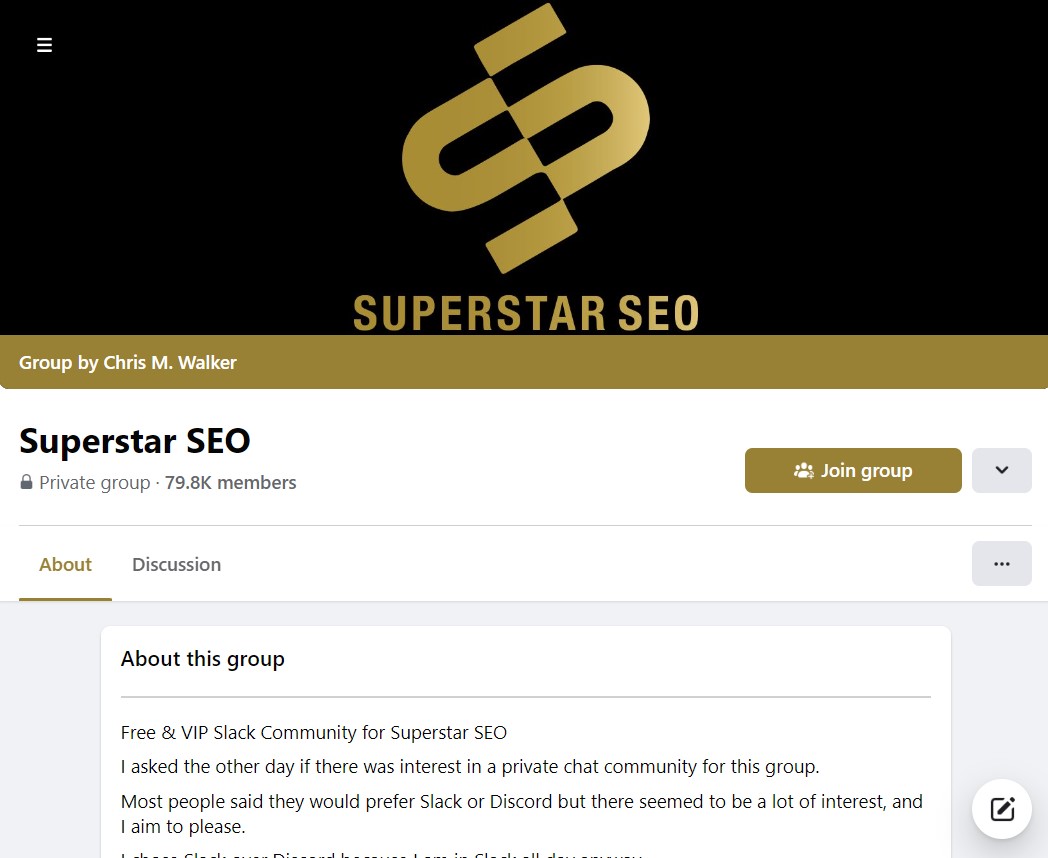Click the About this group heading

pyautogui.click(x=203, y=659)
